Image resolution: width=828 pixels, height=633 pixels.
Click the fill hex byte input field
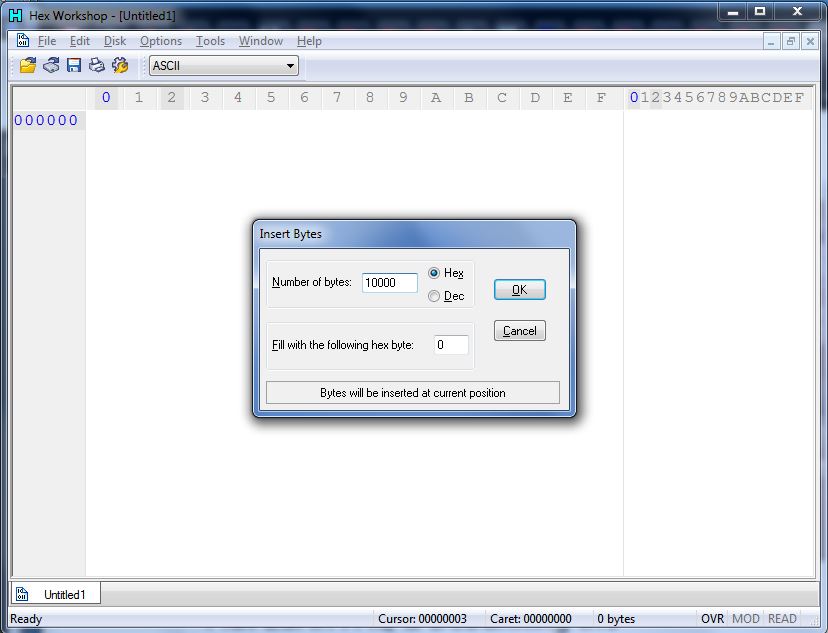pyautogui.click(x=451, y=345)
